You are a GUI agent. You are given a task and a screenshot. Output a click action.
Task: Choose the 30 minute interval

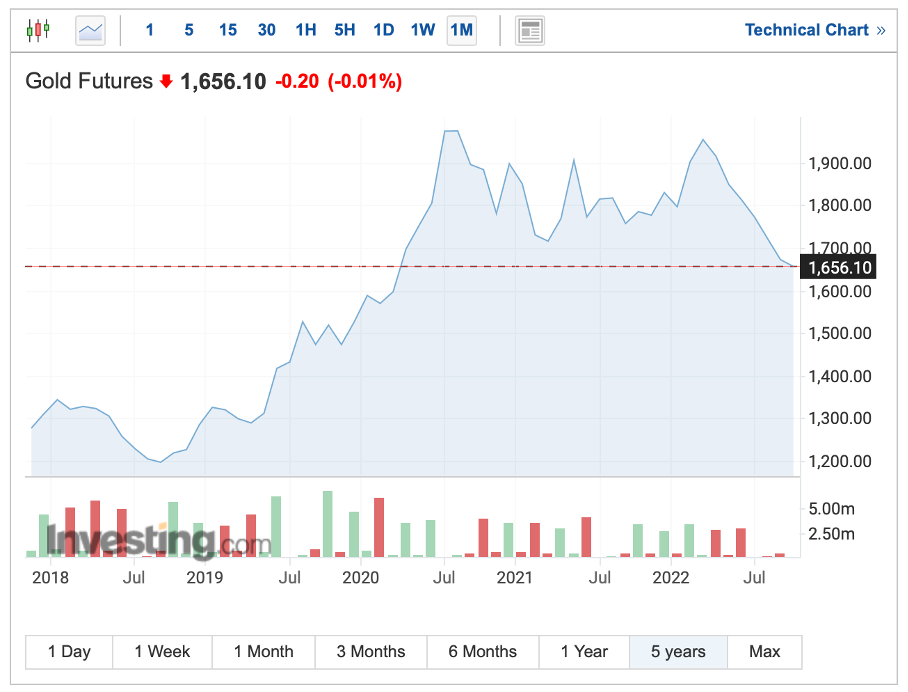point(266,30)
